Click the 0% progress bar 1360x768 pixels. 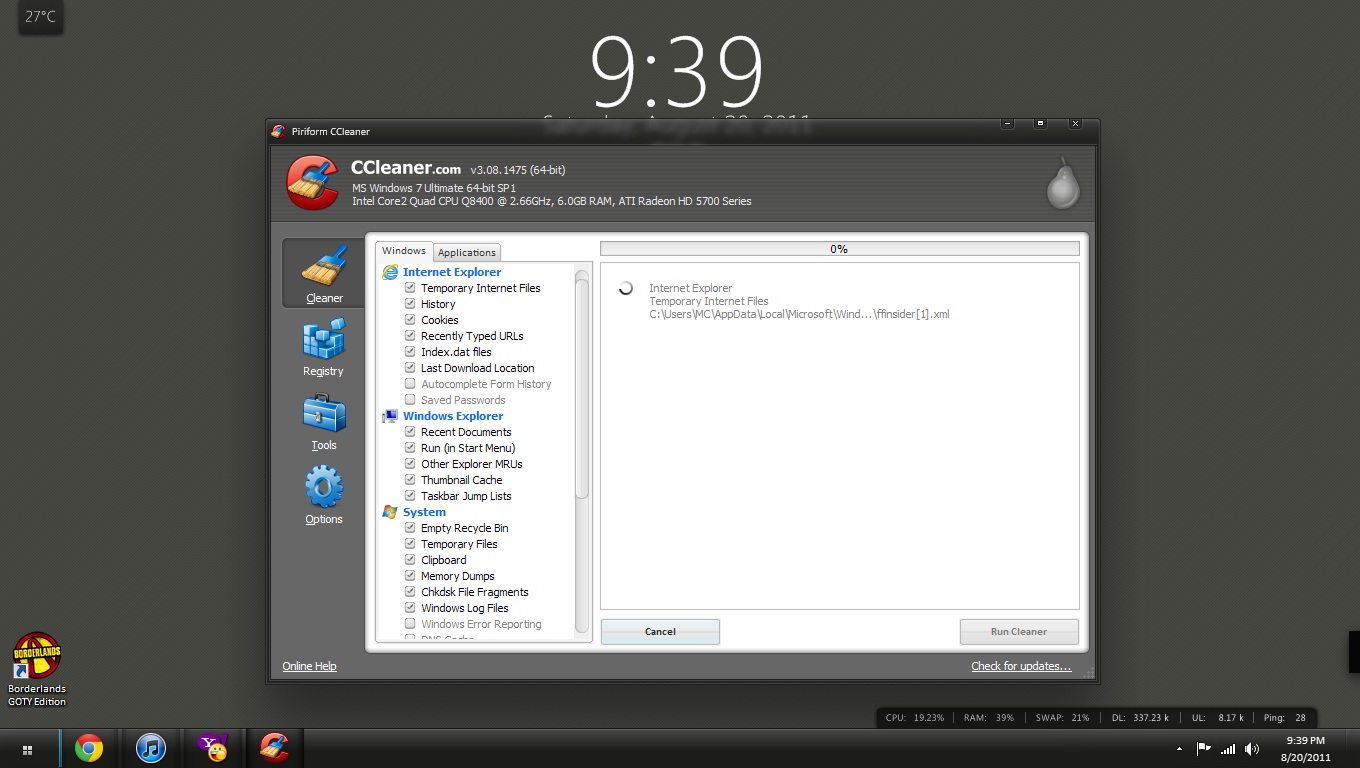(x=839, y=249)
